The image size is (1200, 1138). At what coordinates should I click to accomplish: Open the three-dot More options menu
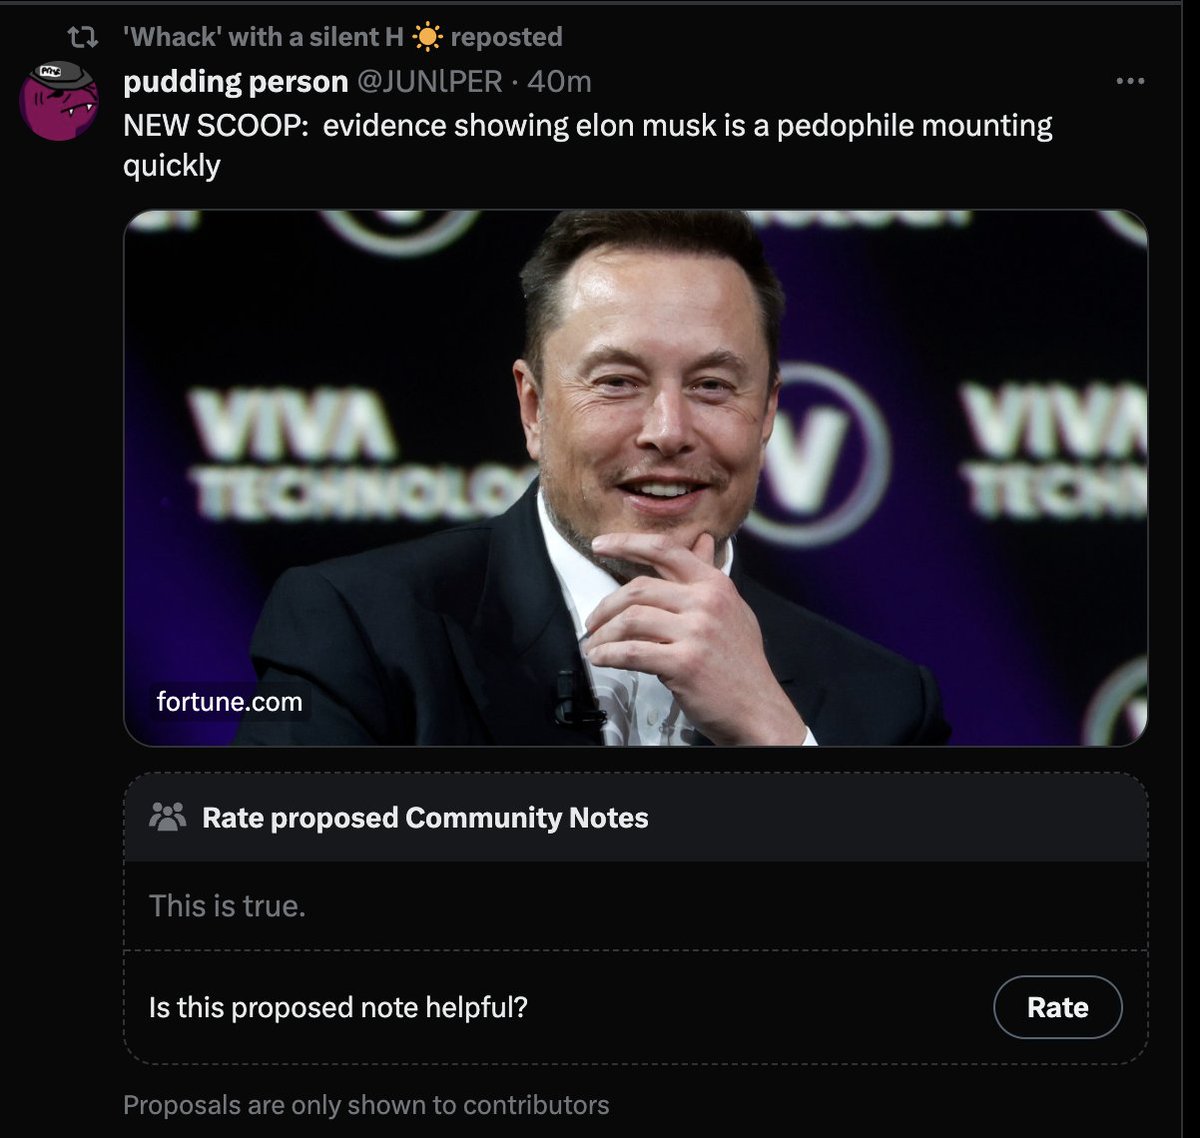pos(1129,81)
